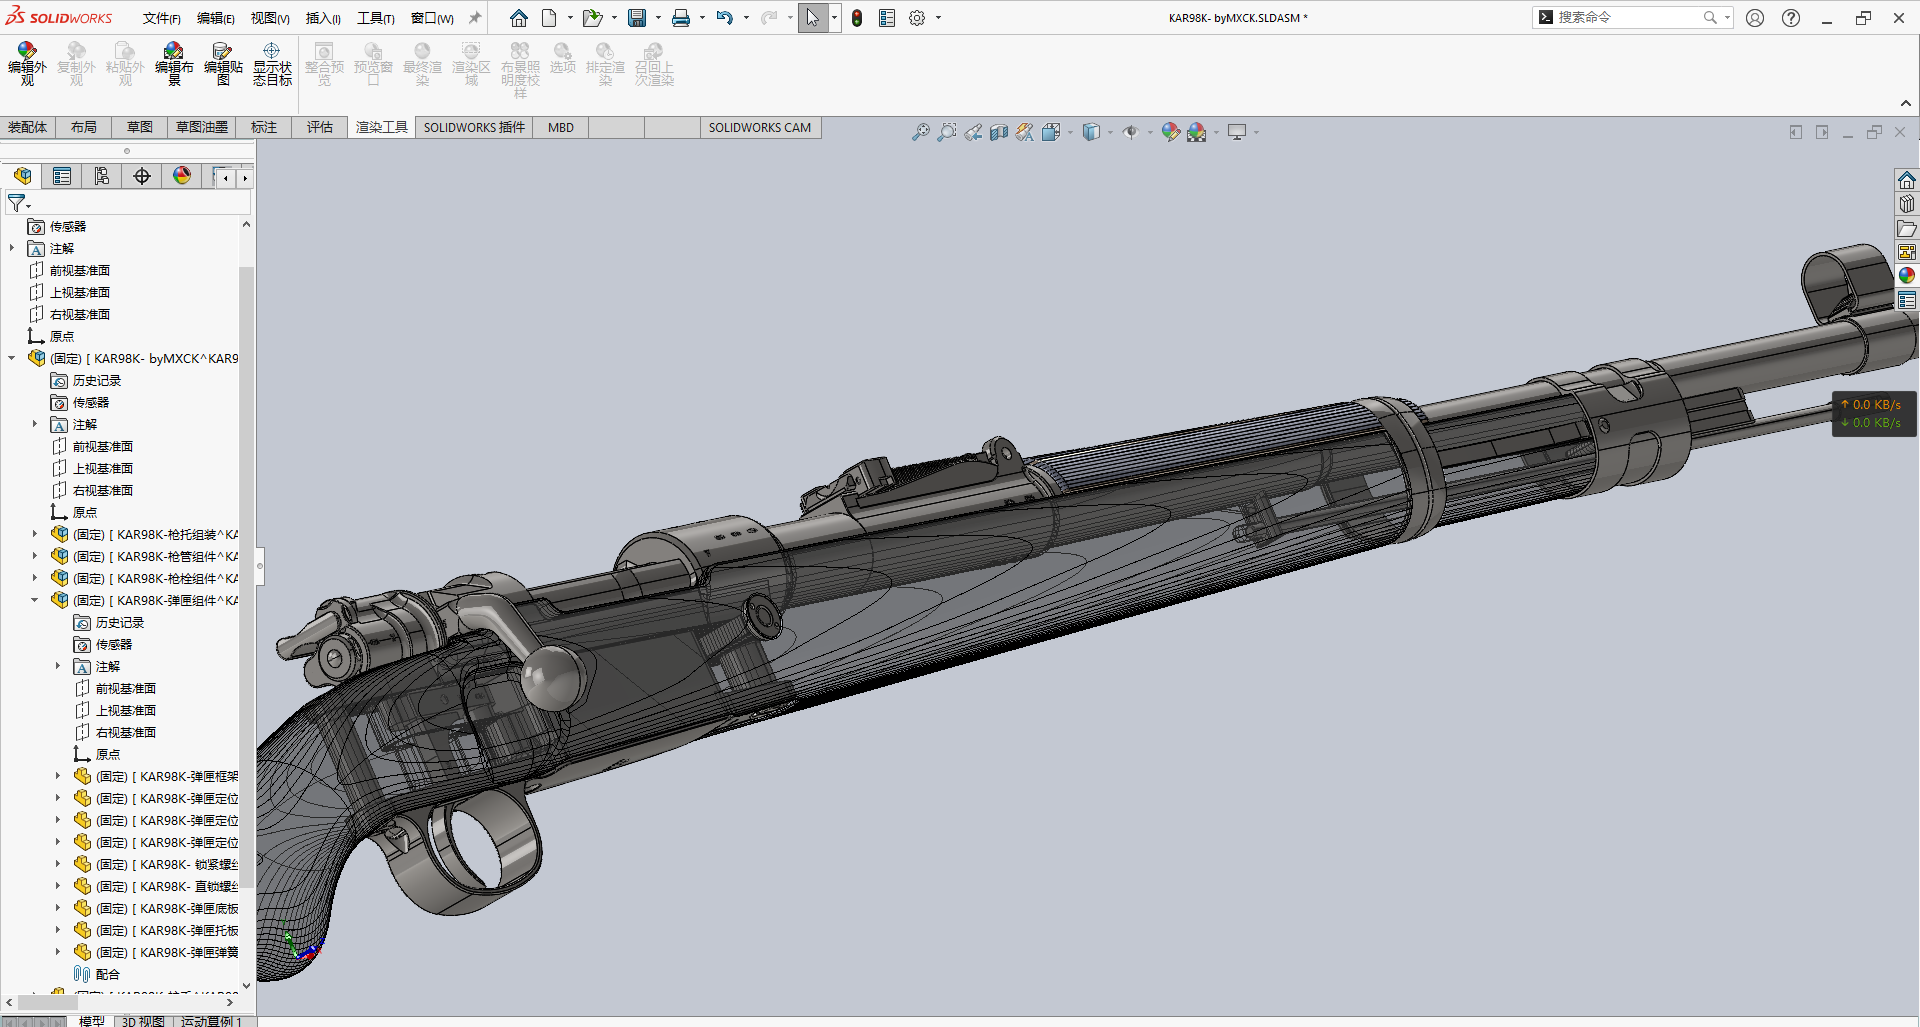1920x1027 pixels.
Task: Collapse the KAR98K- byMXCK assembly node
Action: 12,358
